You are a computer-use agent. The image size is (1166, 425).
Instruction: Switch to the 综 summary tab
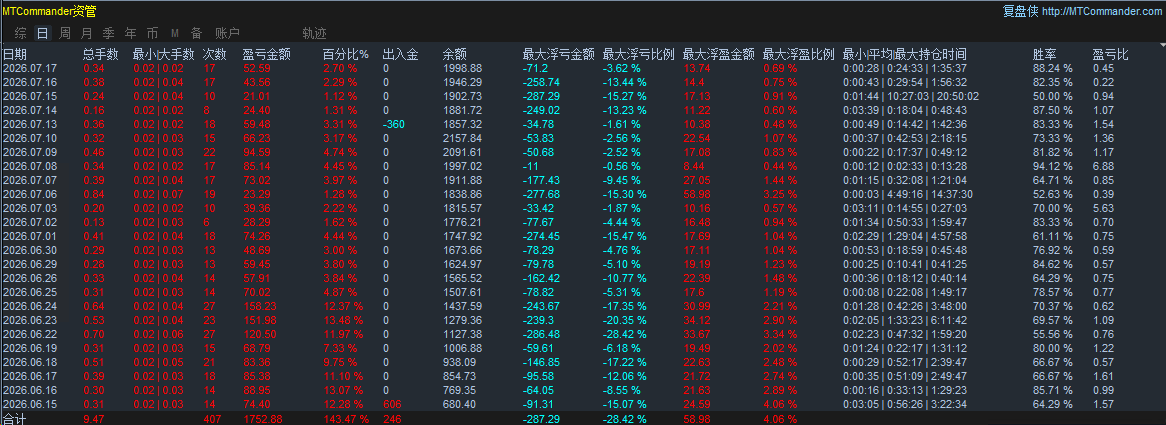[x=21, y=33]
